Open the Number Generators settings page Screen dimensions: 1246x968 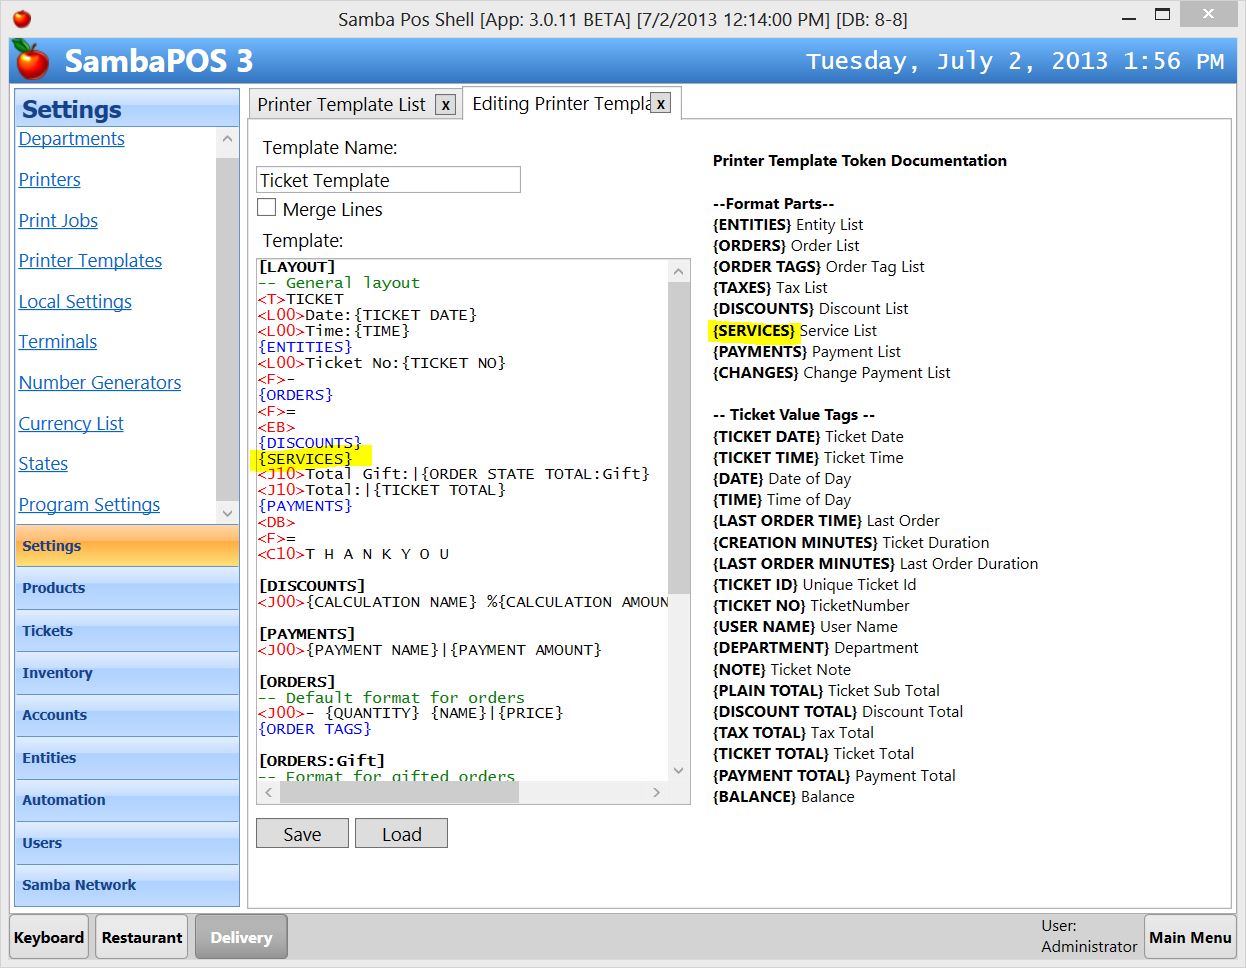[x=99, y=382]
